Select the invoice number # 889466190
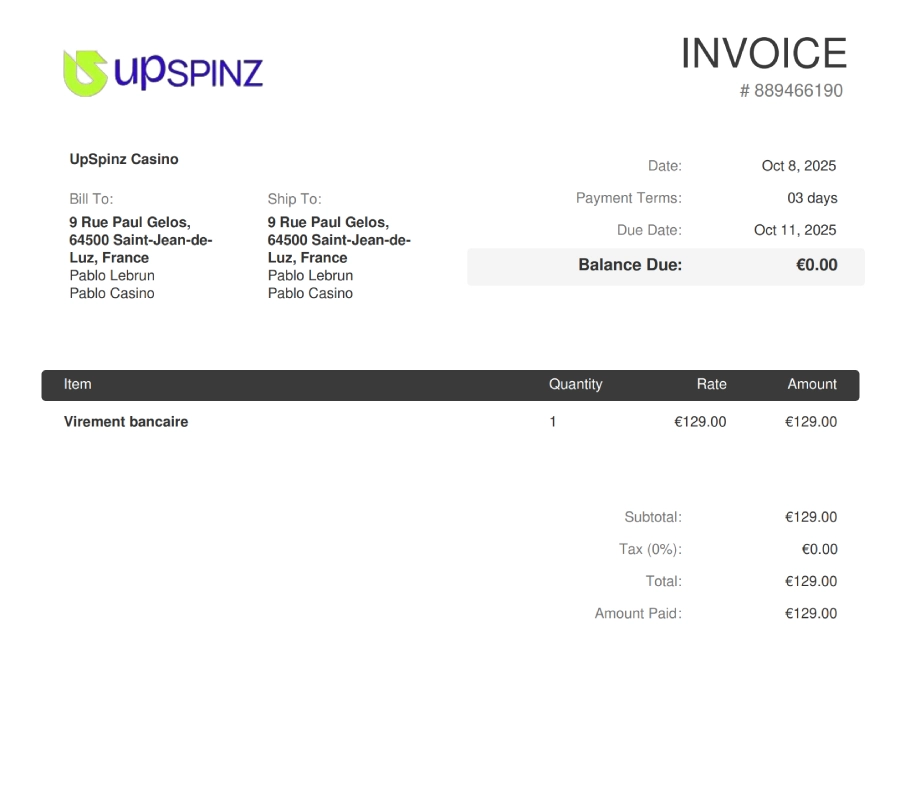The image size is (900, 791). point(792,93)
